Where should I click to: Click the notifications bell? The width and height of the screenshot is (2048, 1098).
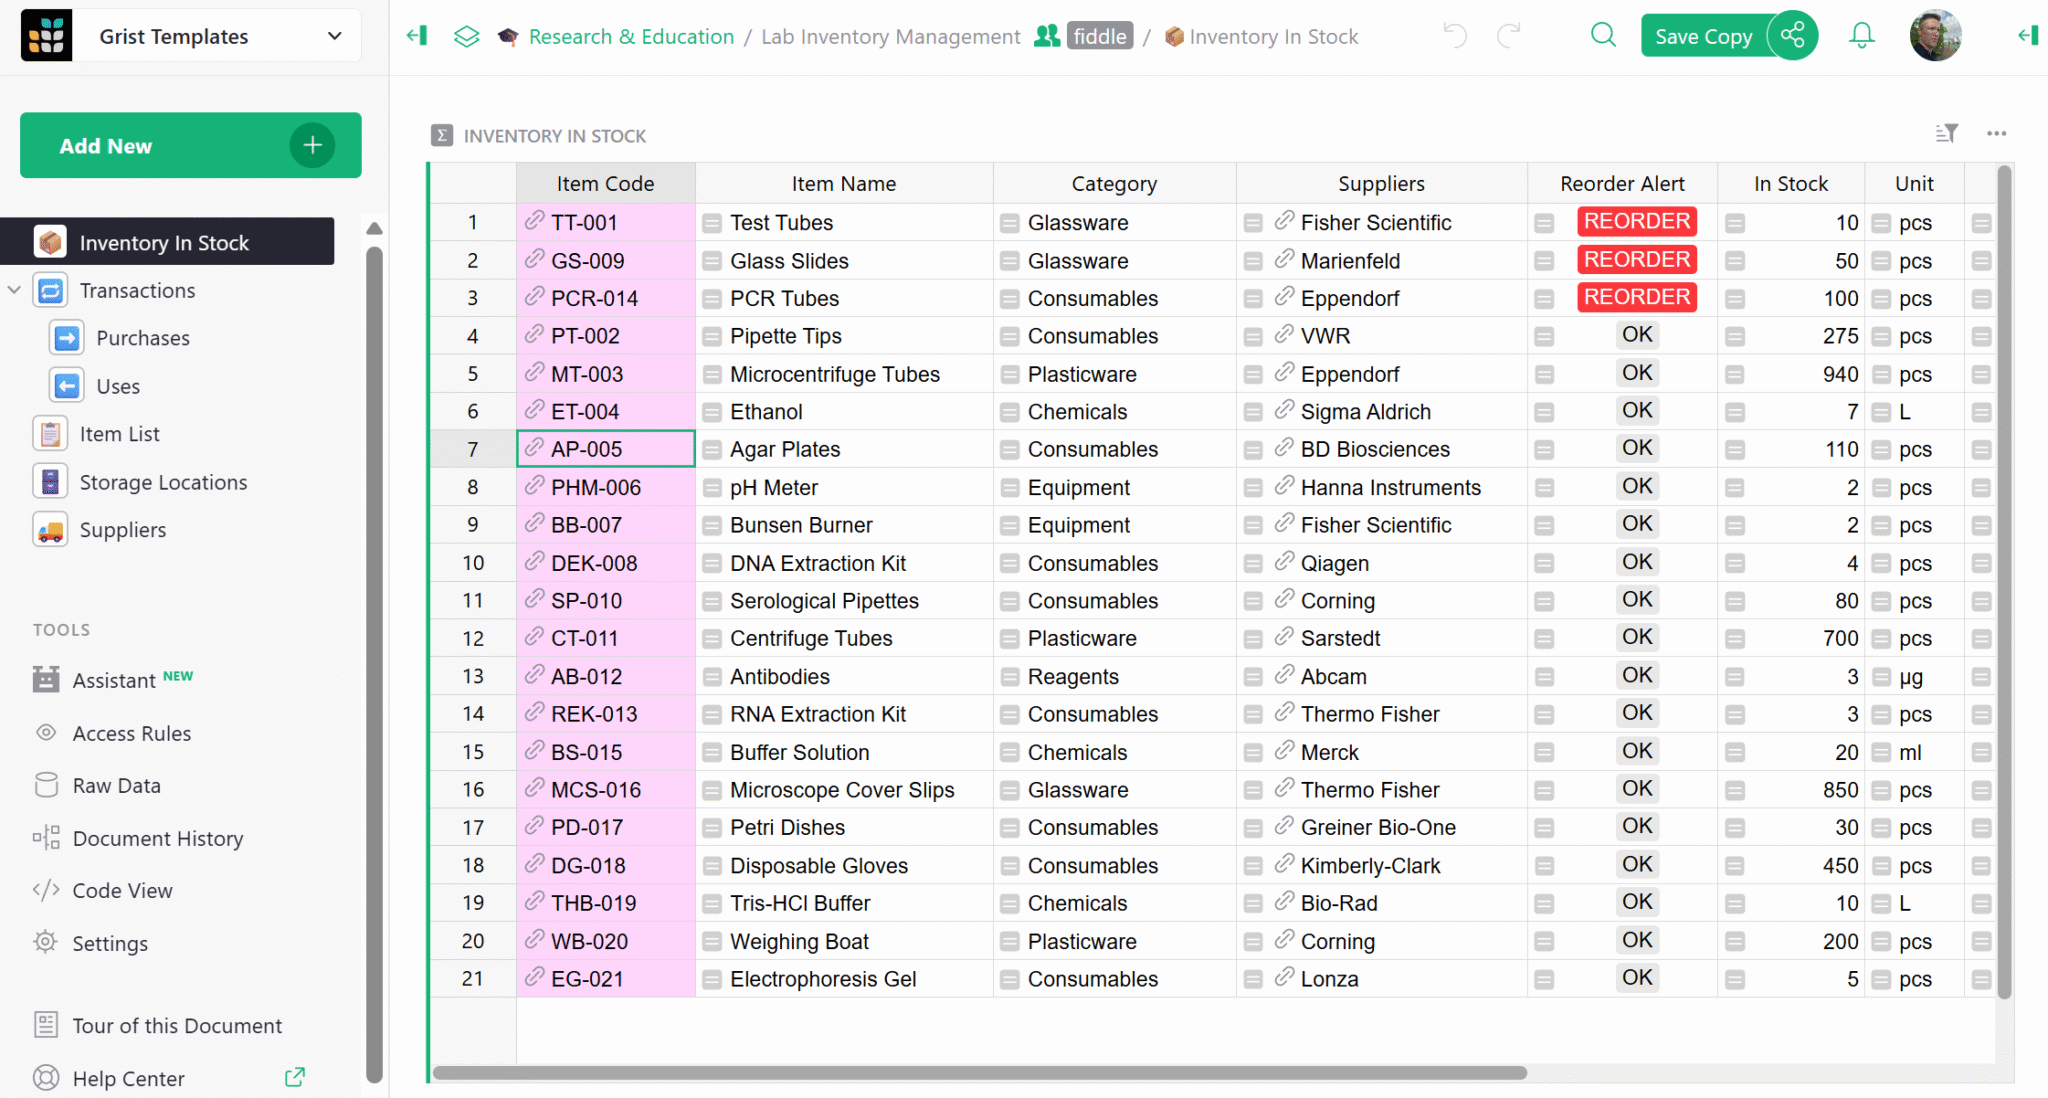click(x=1861, y=34)
